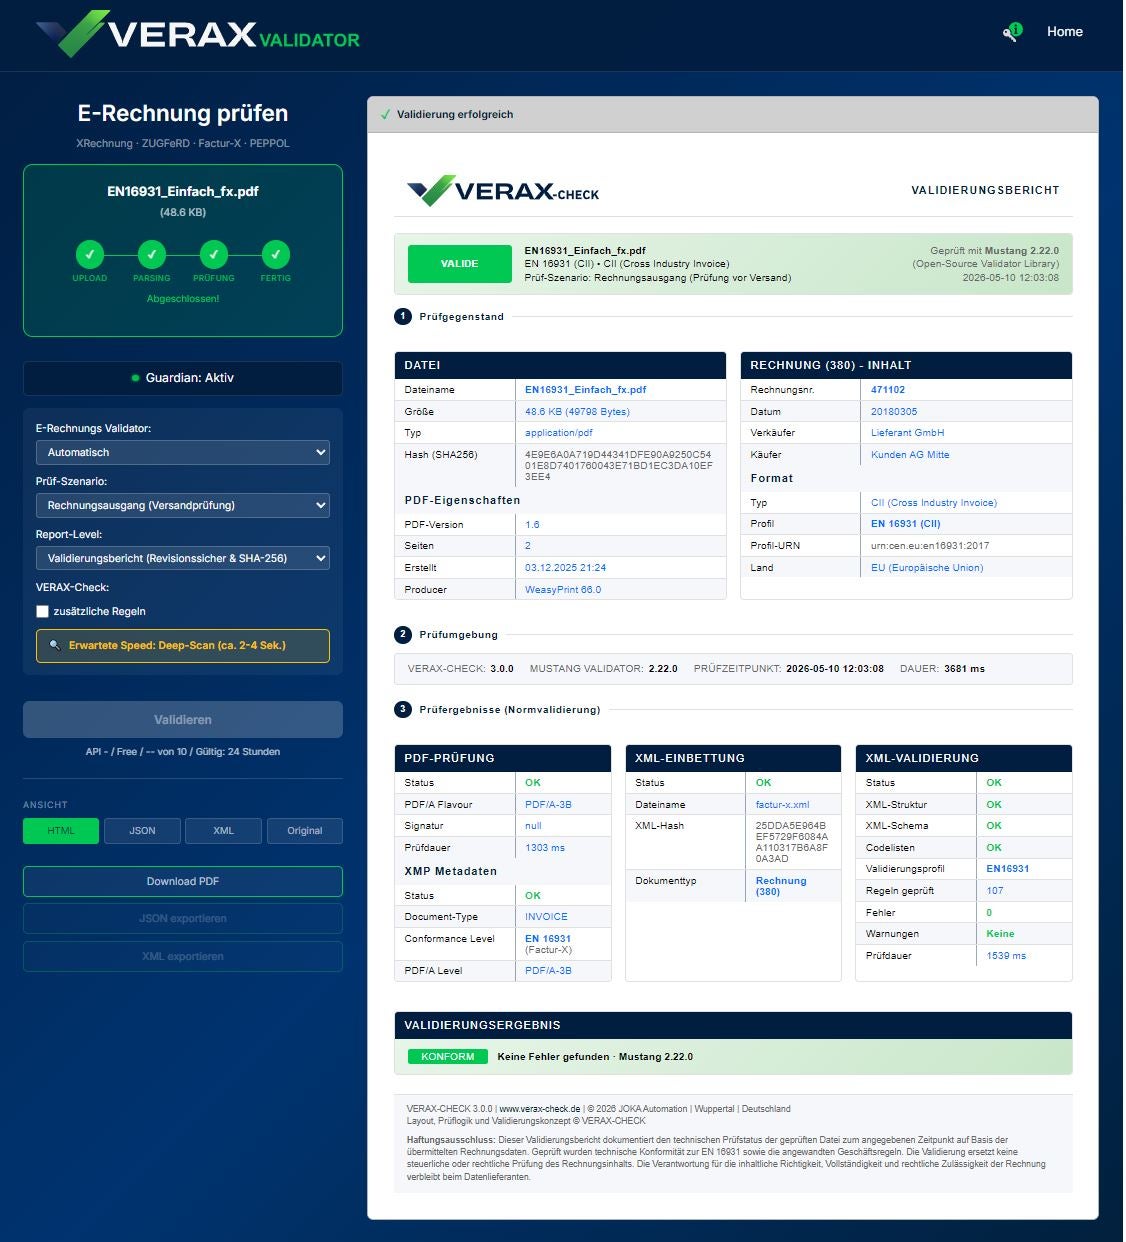This screenshot has height=1242, width=1126.
Task: Click section number 2 badge Prüfumgebung
Action: [x=403, y=634]
